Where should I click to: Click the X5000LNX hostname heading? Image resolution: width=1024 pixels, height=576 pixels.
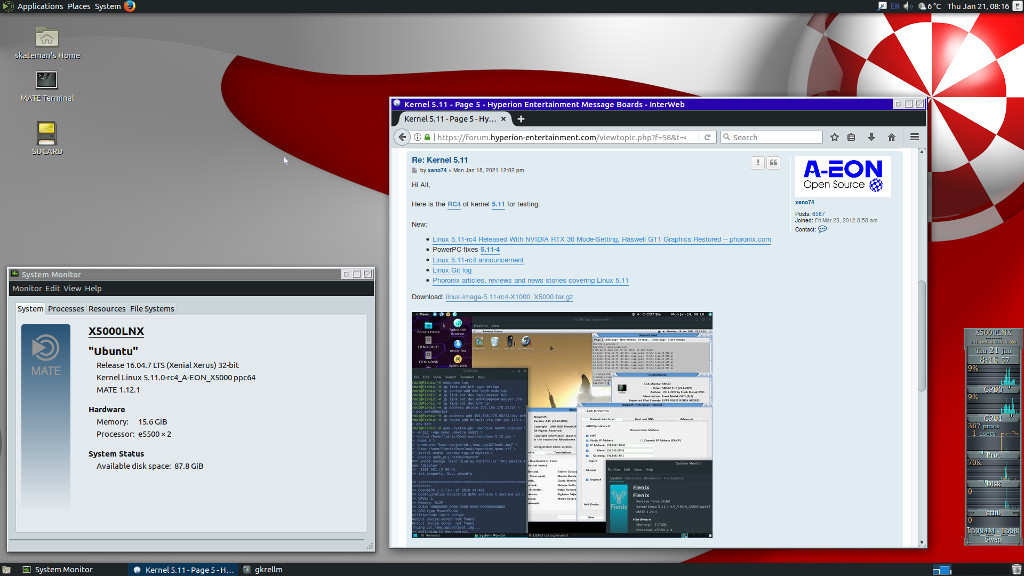click(116, 332)
